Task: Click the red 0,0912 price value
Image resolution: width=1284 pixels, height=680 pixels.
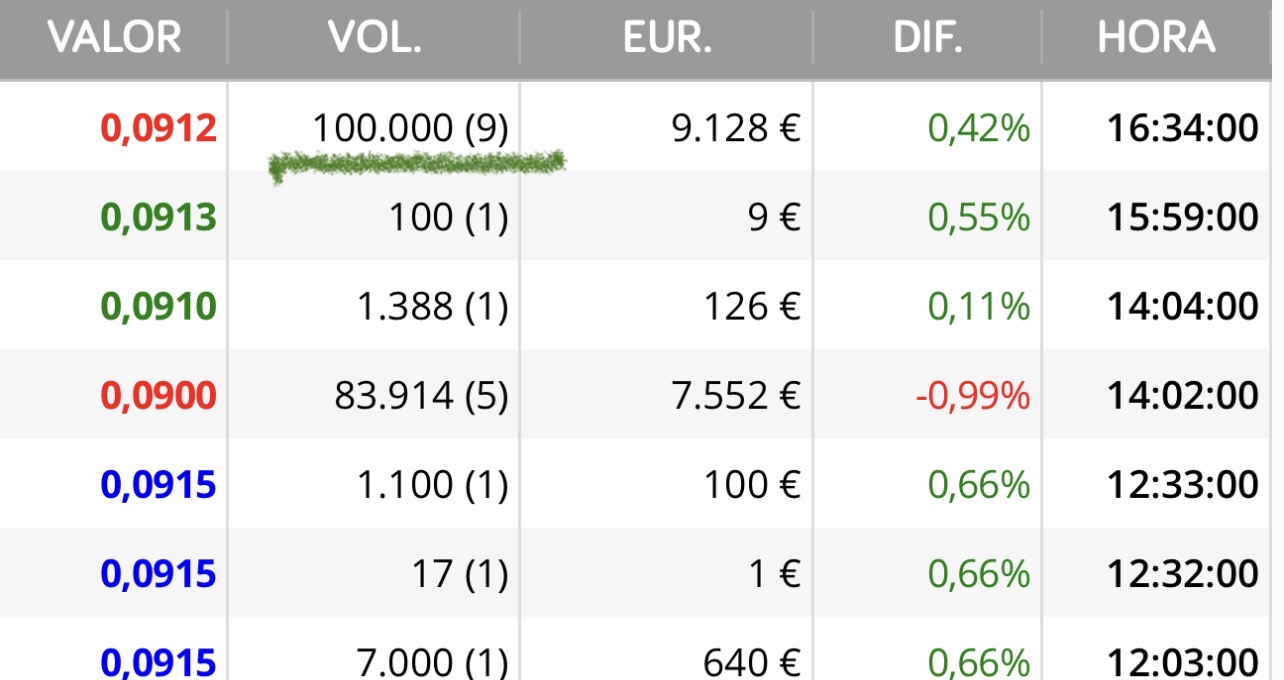Action: click(159, 129)
